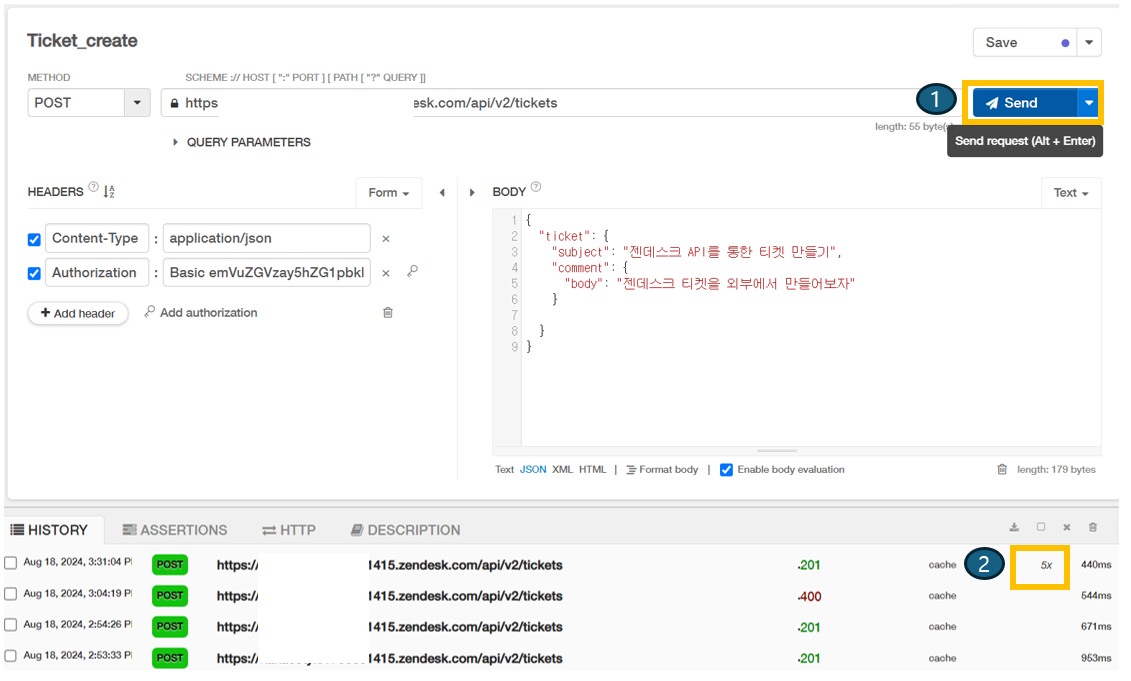Click the Add header button
This screenshot has width=1131, height=681.
78,313
